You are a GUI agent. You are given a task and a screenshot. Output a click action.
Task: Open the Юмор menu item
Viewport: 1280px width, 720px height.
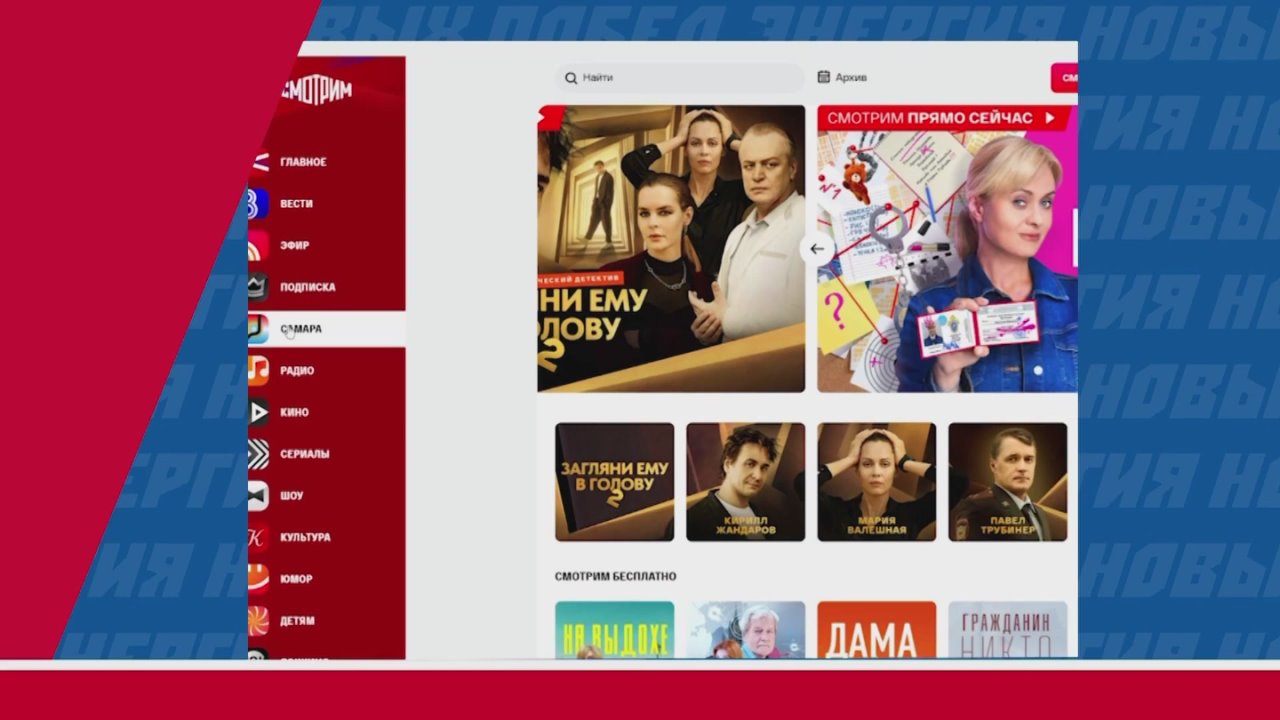[x=296, y=579]
